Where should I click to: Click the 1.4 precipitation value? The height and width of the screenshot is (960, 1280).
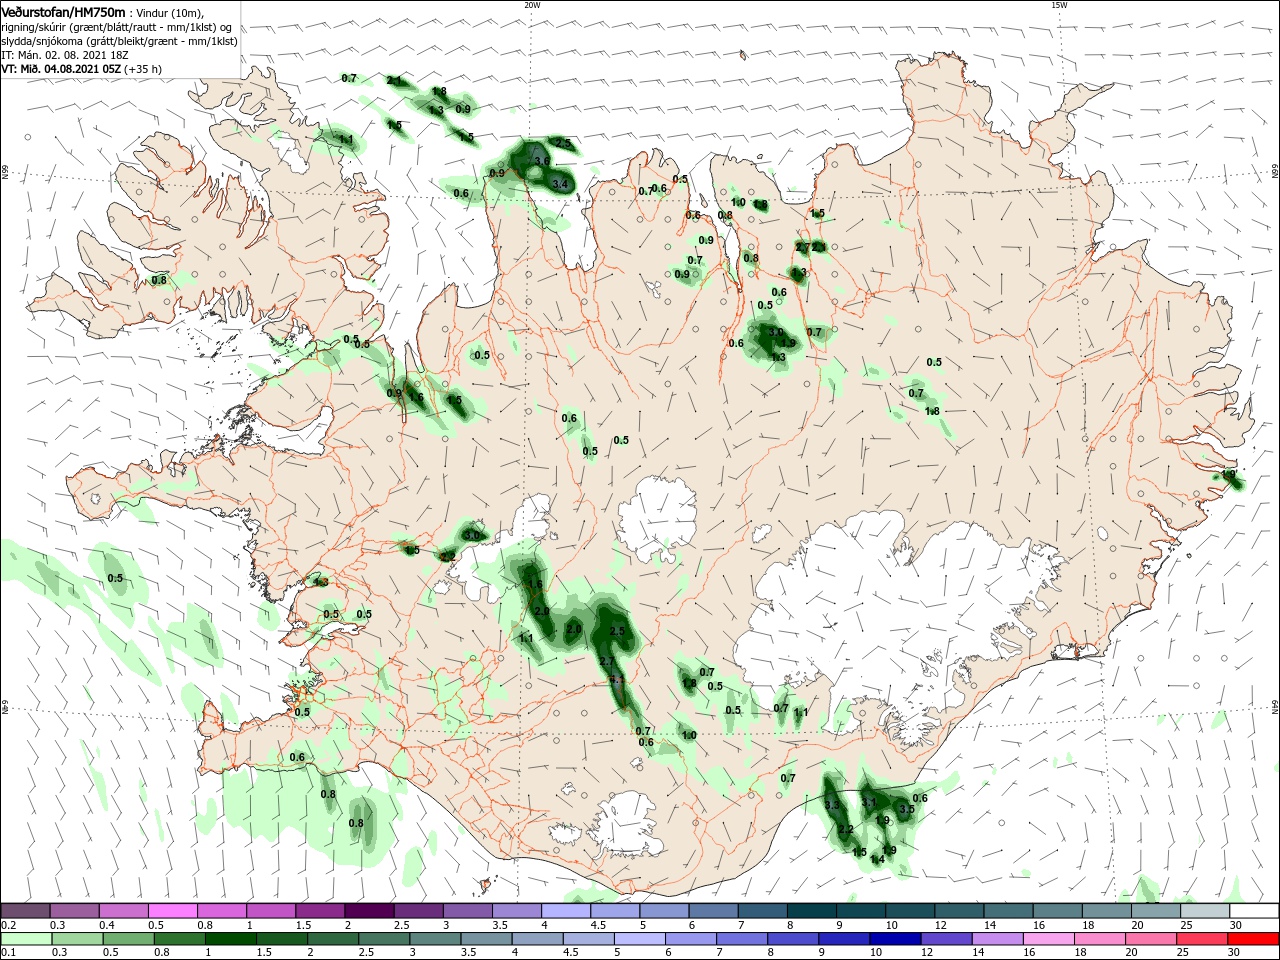click(878, 859)
